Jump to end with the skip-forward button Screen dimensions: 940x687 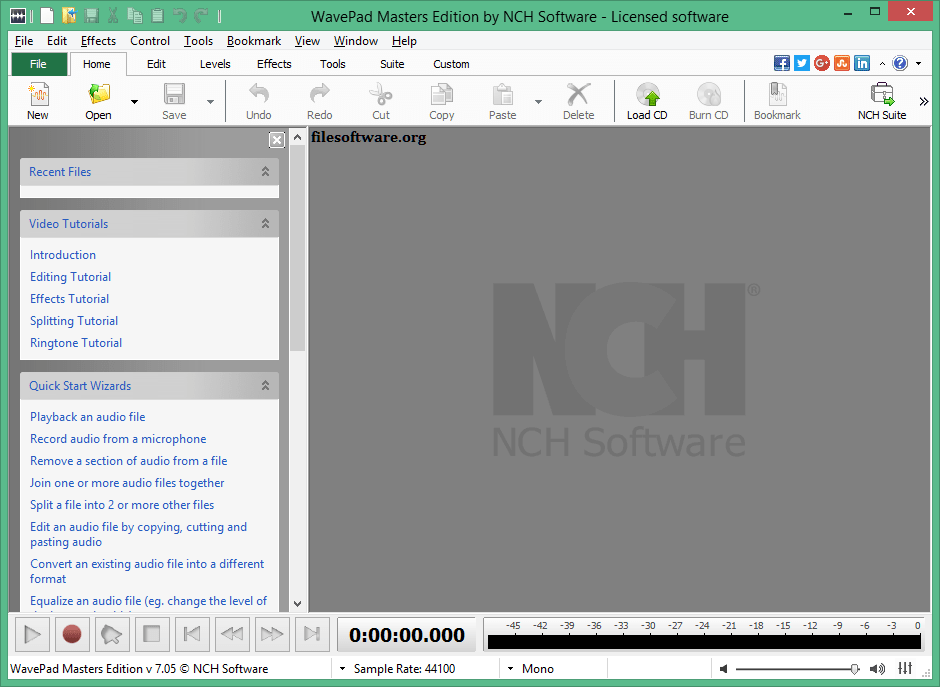point(312,634)
